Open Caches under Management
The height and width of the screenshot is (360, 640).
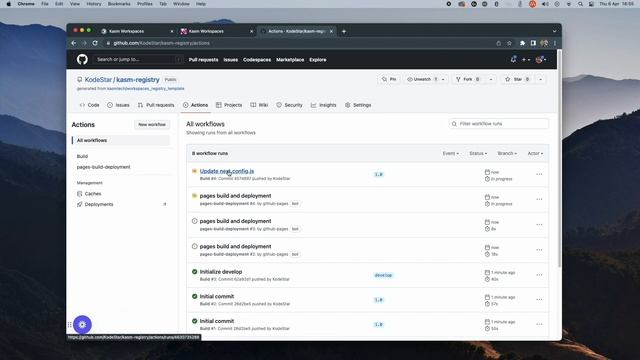pos(93,193)
